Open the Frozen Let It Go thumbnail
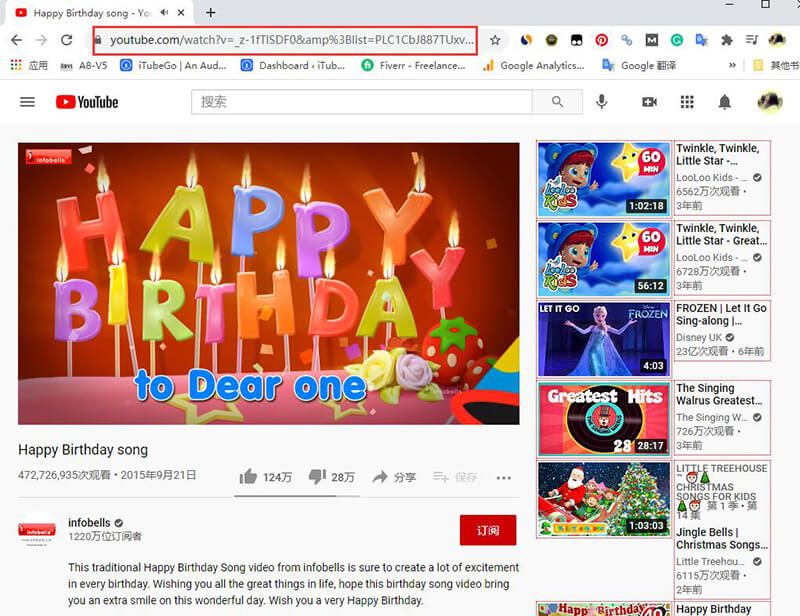Image resolution: width=800 pixels, height=616 pixels. coord(604,339)
